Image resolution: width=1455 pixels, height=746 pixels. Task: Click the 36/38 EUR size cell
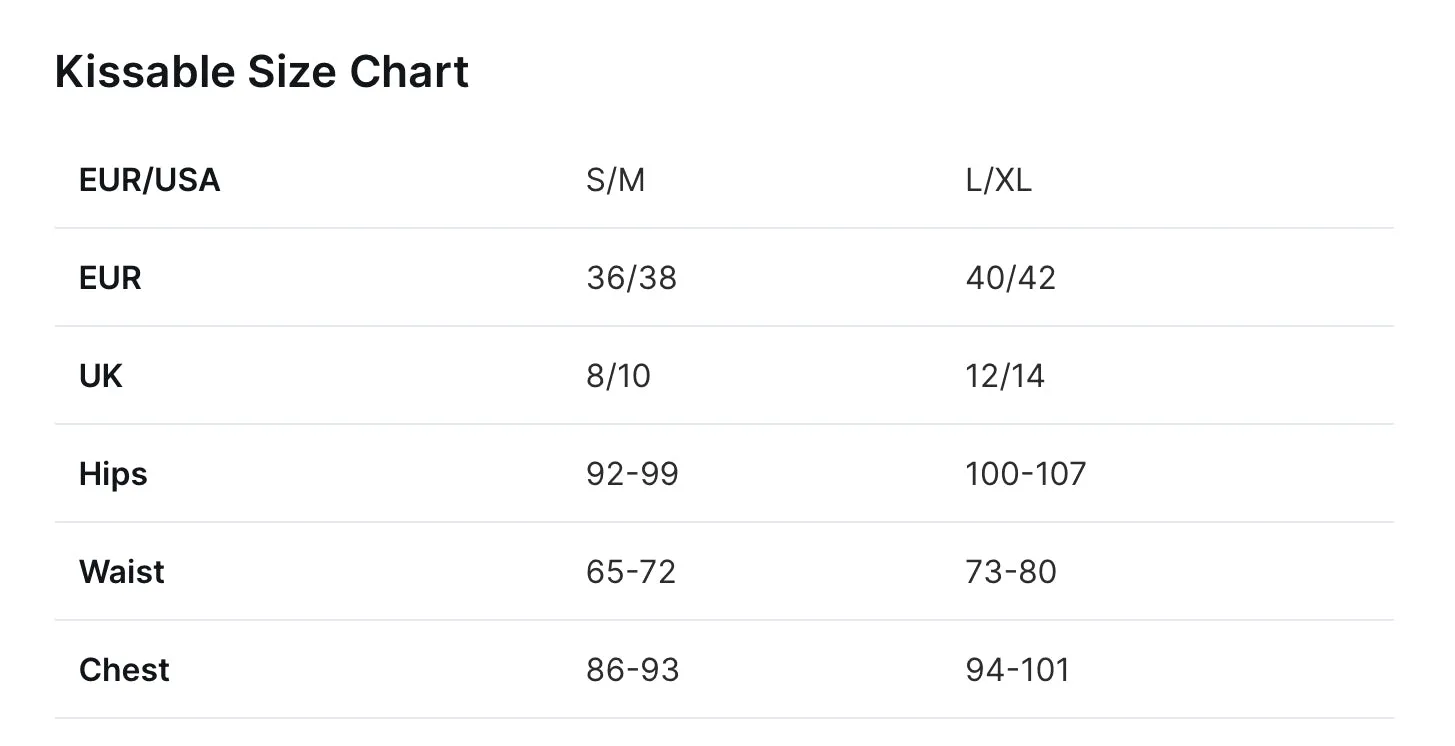point(632,278)
